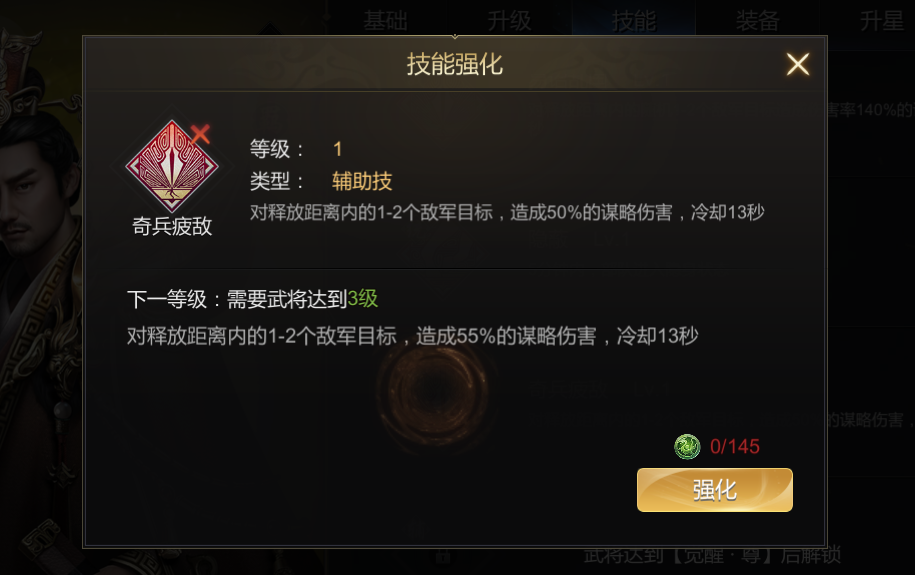The width and height of the screenshot is (915, 575).
Task: Click the 奇兵疲敌 skill name label
Action: (172, 226)
